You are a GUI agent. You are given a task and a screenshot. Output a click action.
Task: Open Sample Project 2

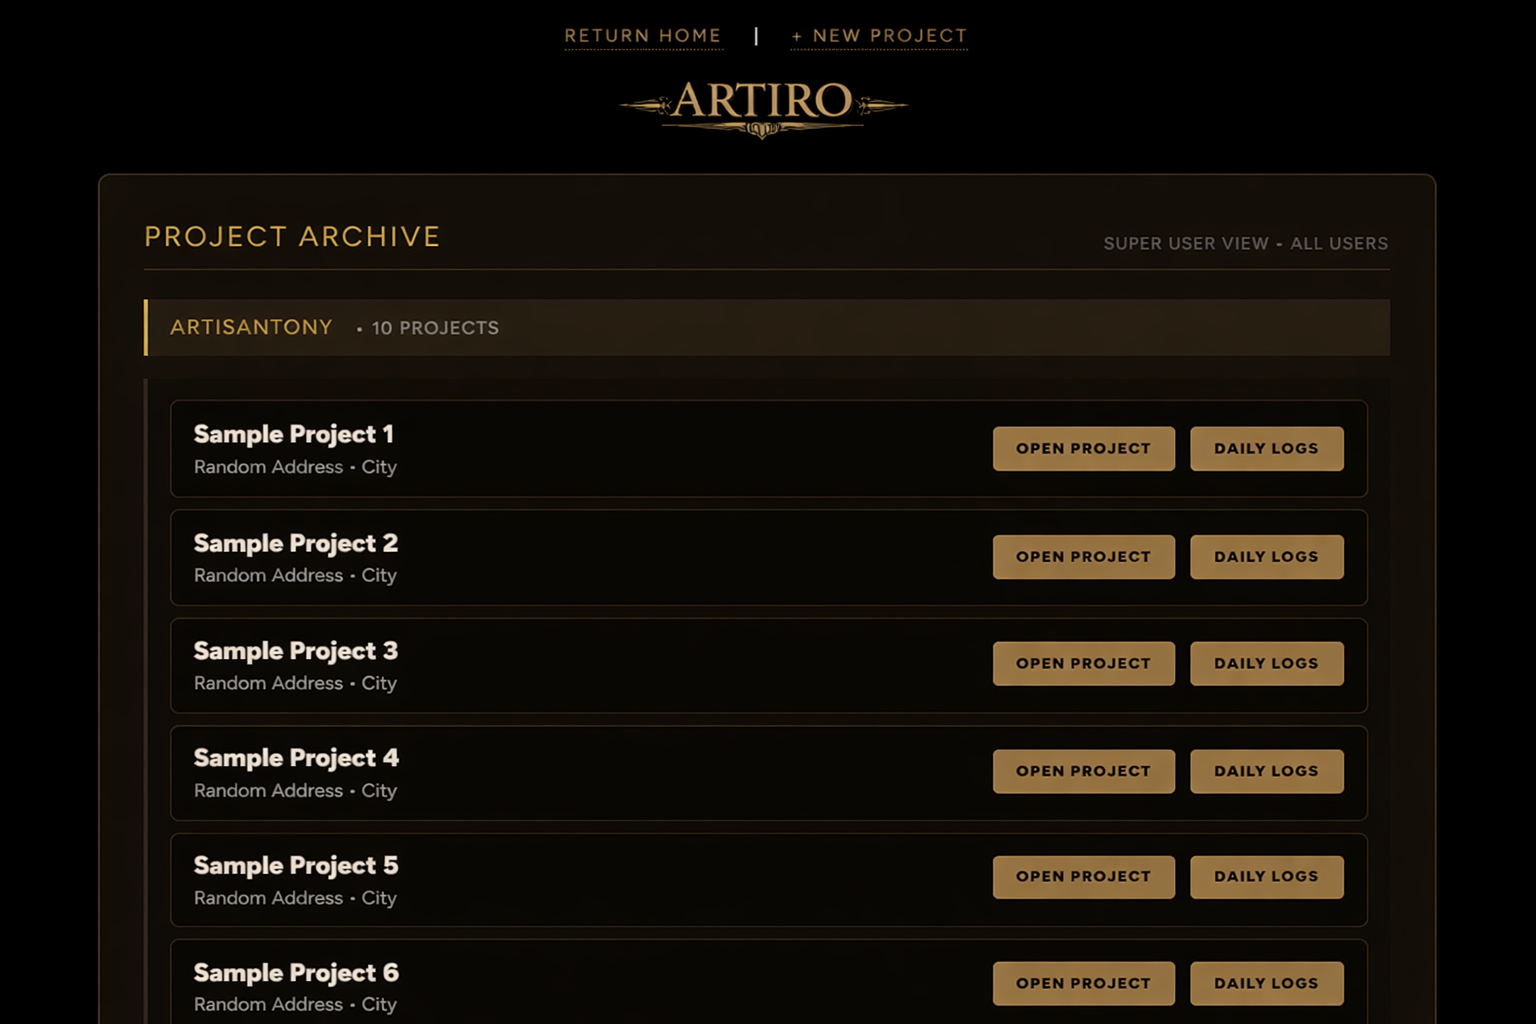pyautogui.click(x=1083, y=557)
